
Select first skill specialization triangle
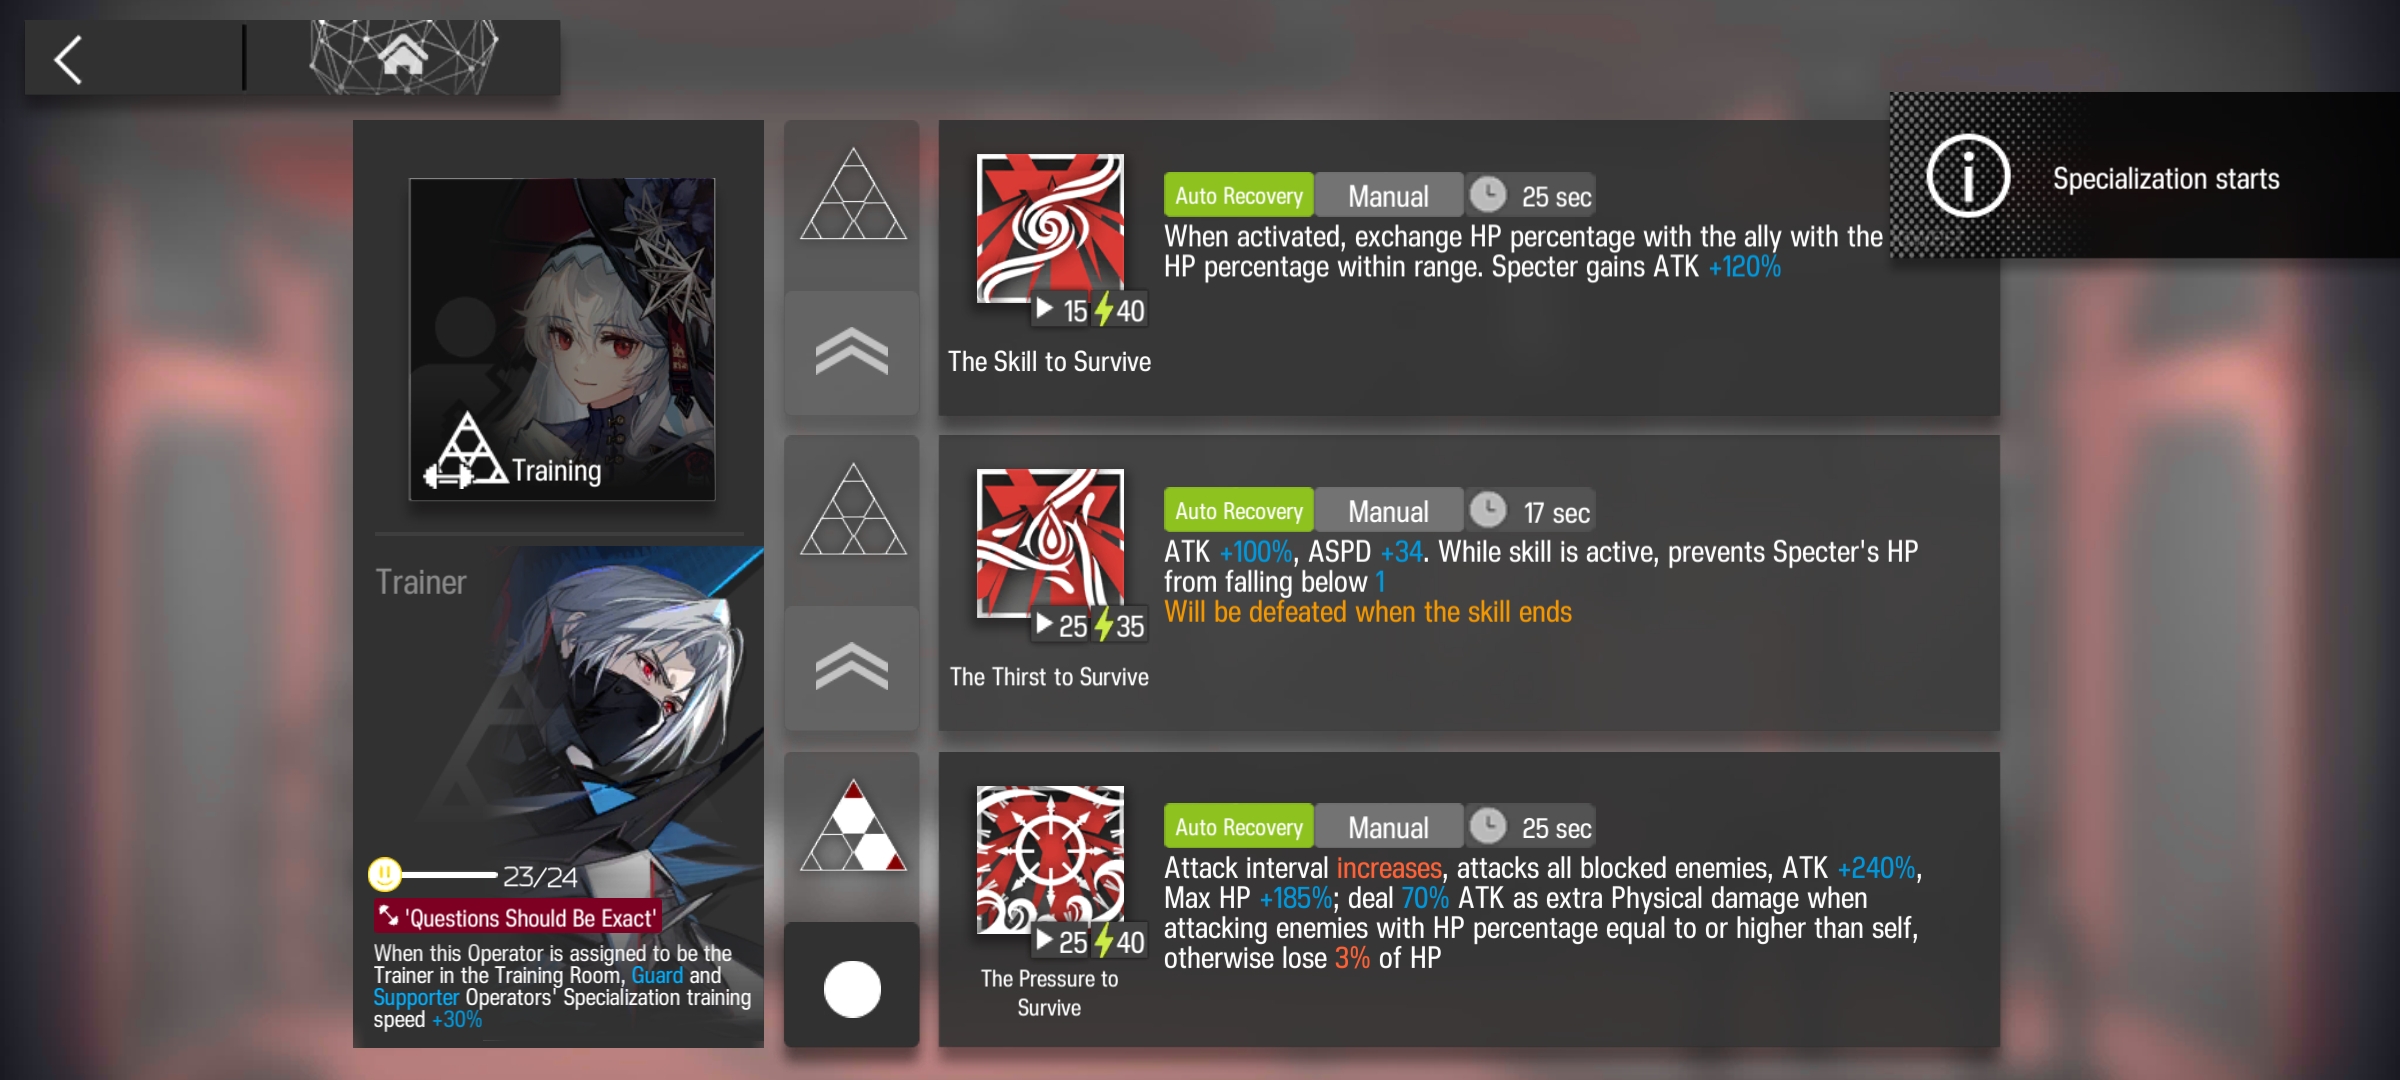coord(853,195)
